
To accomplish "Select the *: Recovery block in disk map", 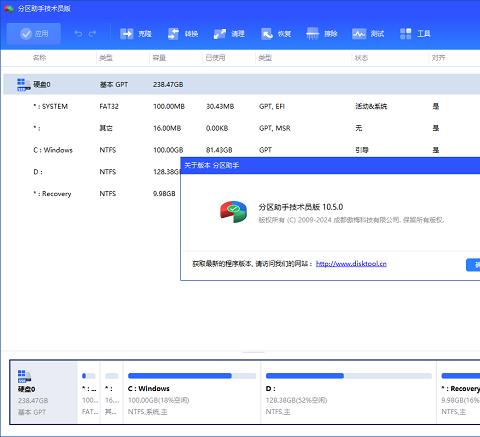I will point(458,392).
